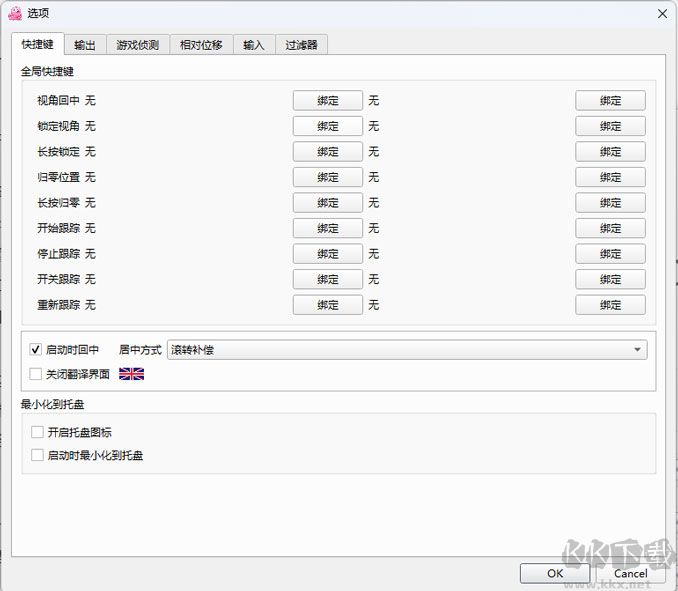The width and height of the screenshot is (678, 591).
Task: Confirm settings with the OK button
Action: (555, 573)
